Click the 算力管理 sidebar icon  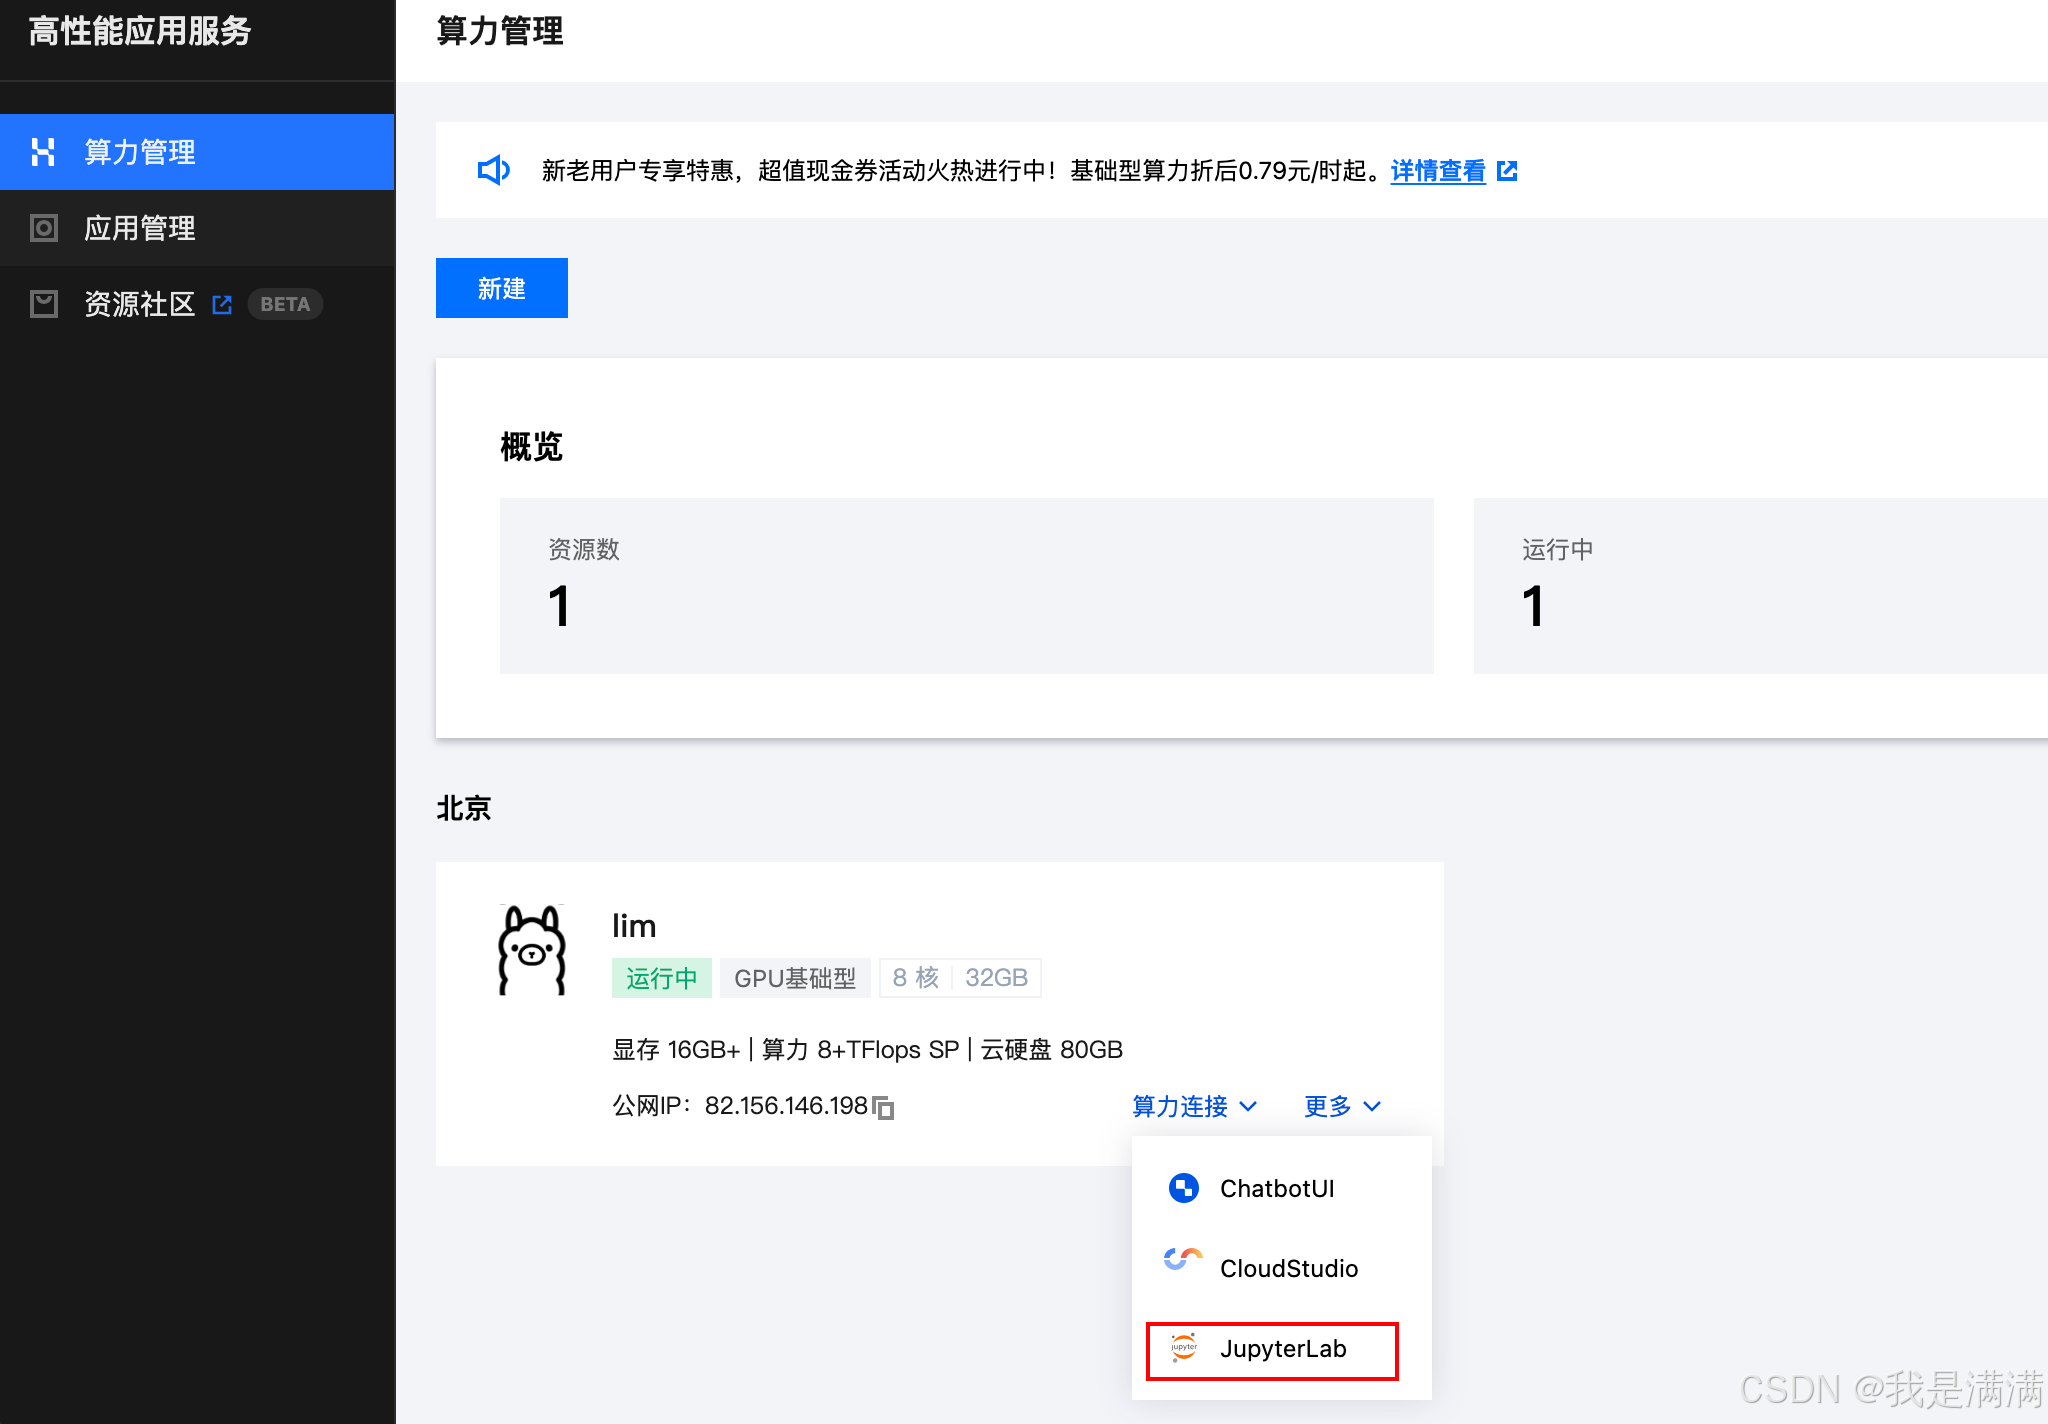pos(43,152)
